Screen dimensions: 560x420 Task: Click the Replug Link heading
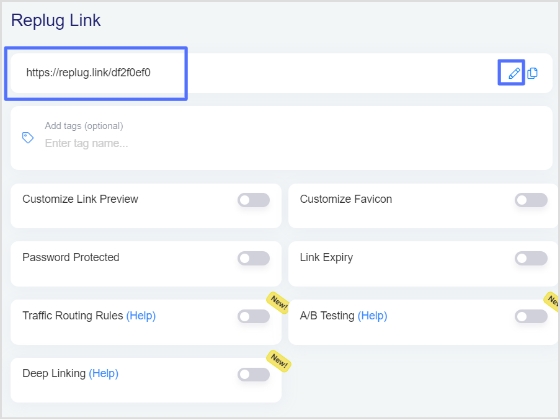[x=56, y=20]
